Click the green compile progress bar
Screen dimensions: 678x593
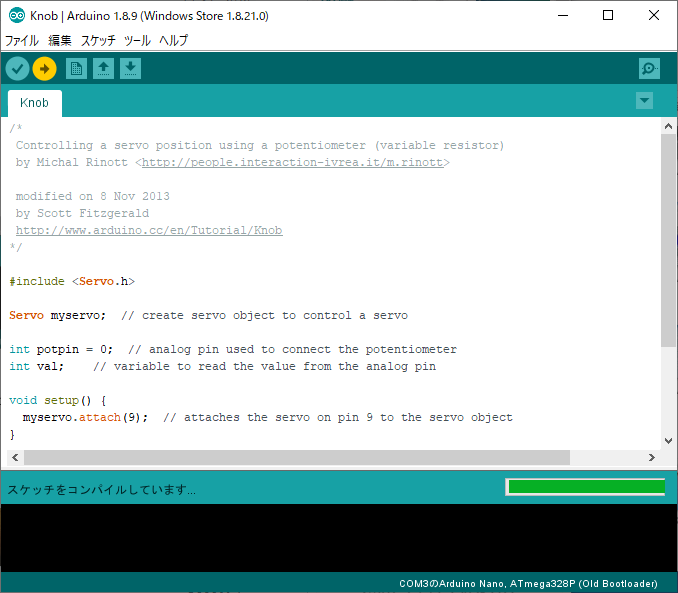point(587,487)
